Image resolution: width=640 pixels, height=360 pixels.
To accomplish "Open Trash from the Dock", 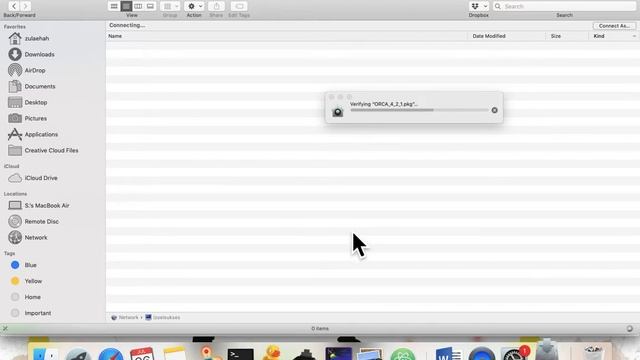I will tap(593, 353).
